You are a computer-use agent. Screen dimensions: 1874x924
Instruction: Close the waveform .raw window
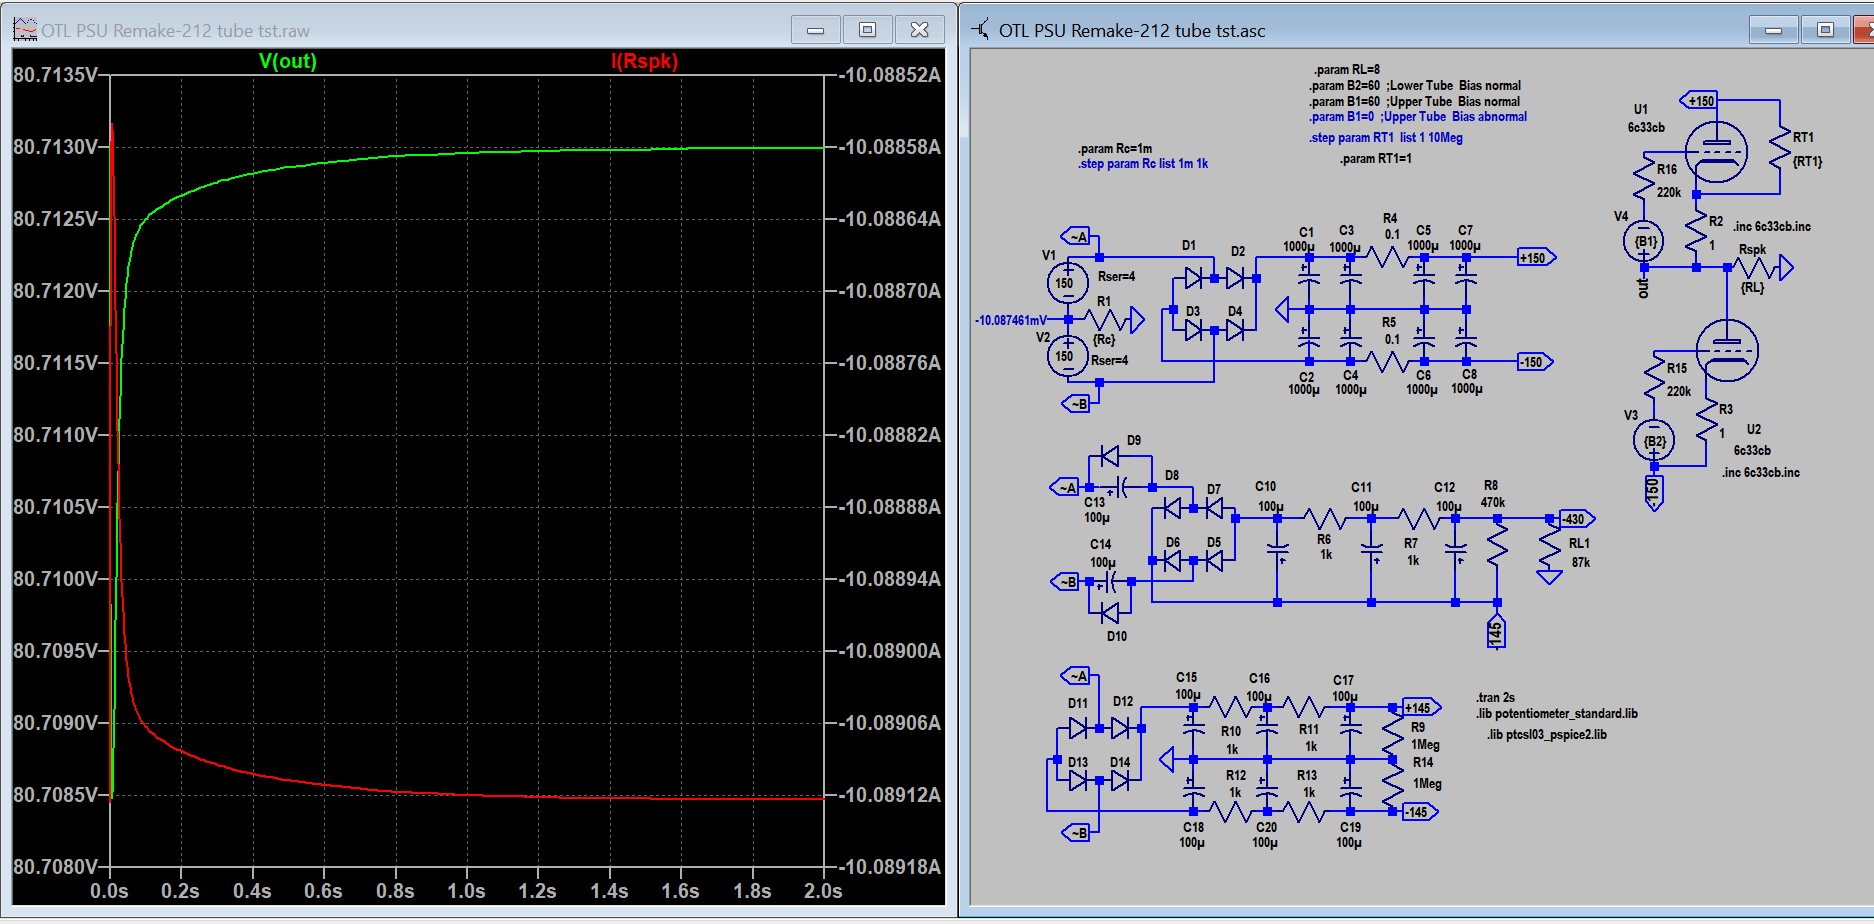click(919, 30)
